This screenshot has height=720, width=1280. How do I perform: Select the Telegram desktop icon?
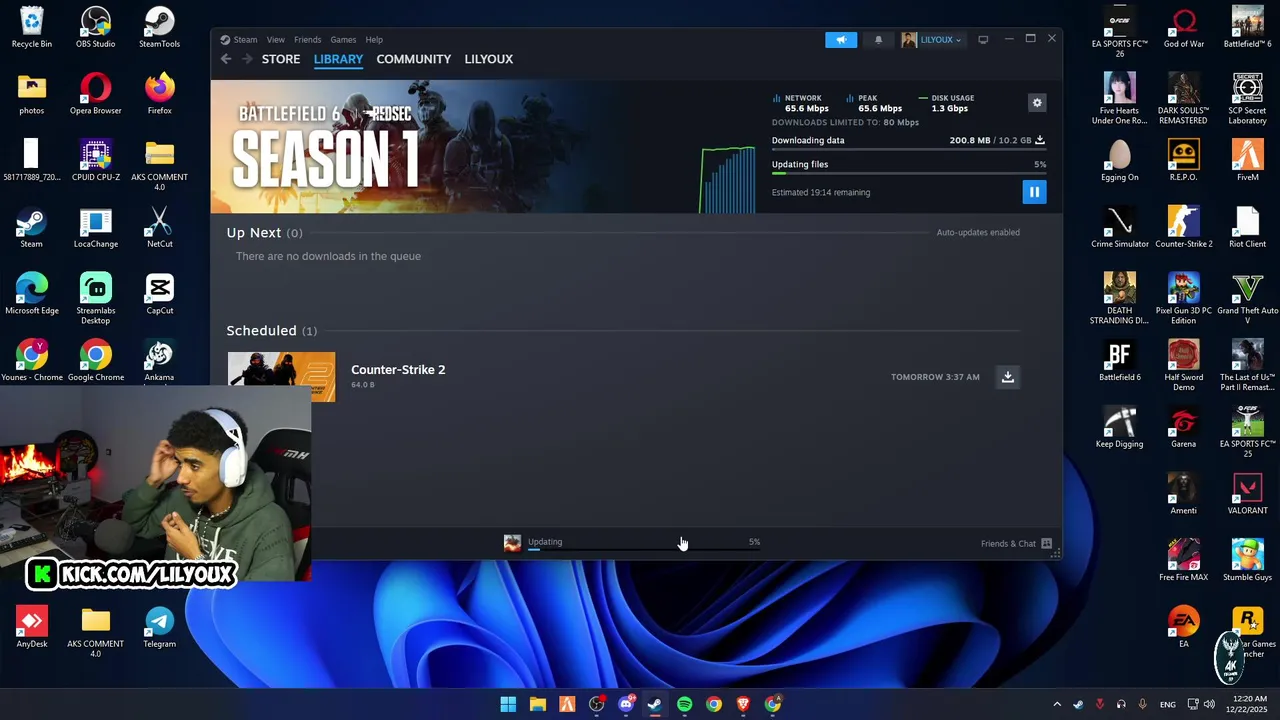(160, 627)
